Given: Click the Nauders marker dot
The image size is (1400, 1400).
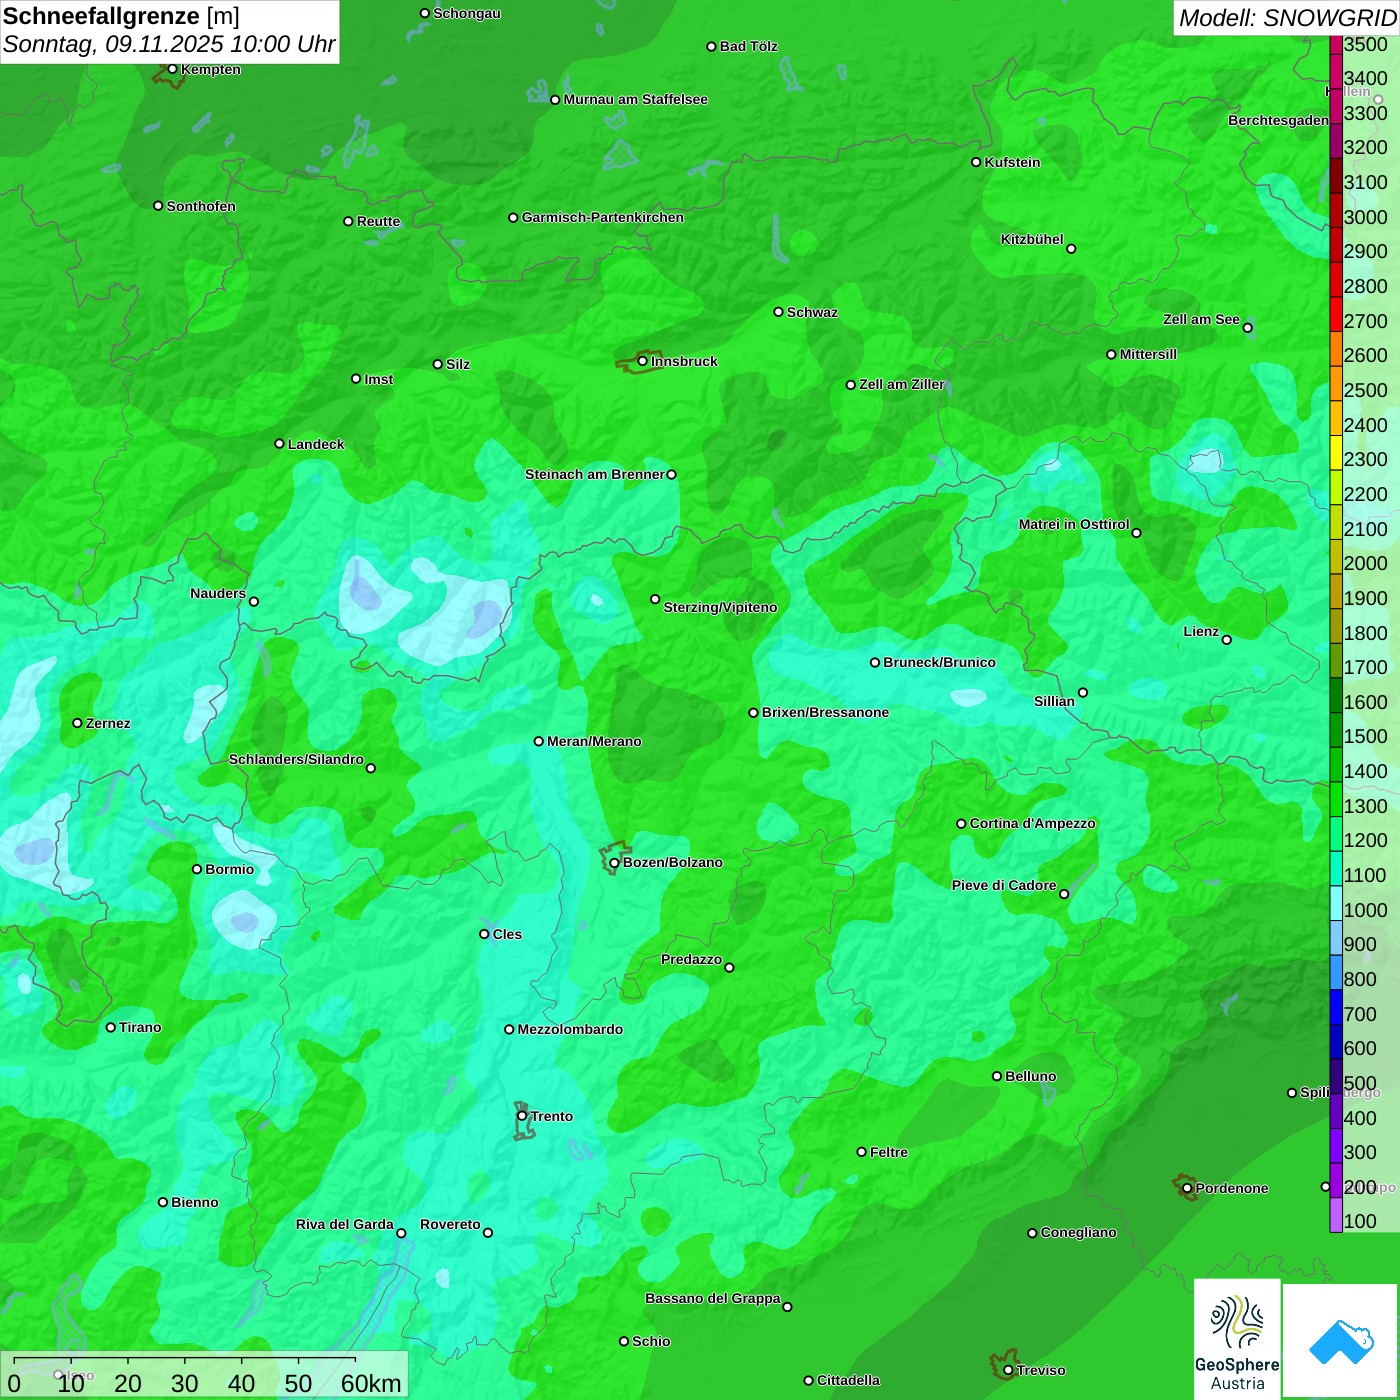Looking at the screenshot, I should click(x=253, y=601).
